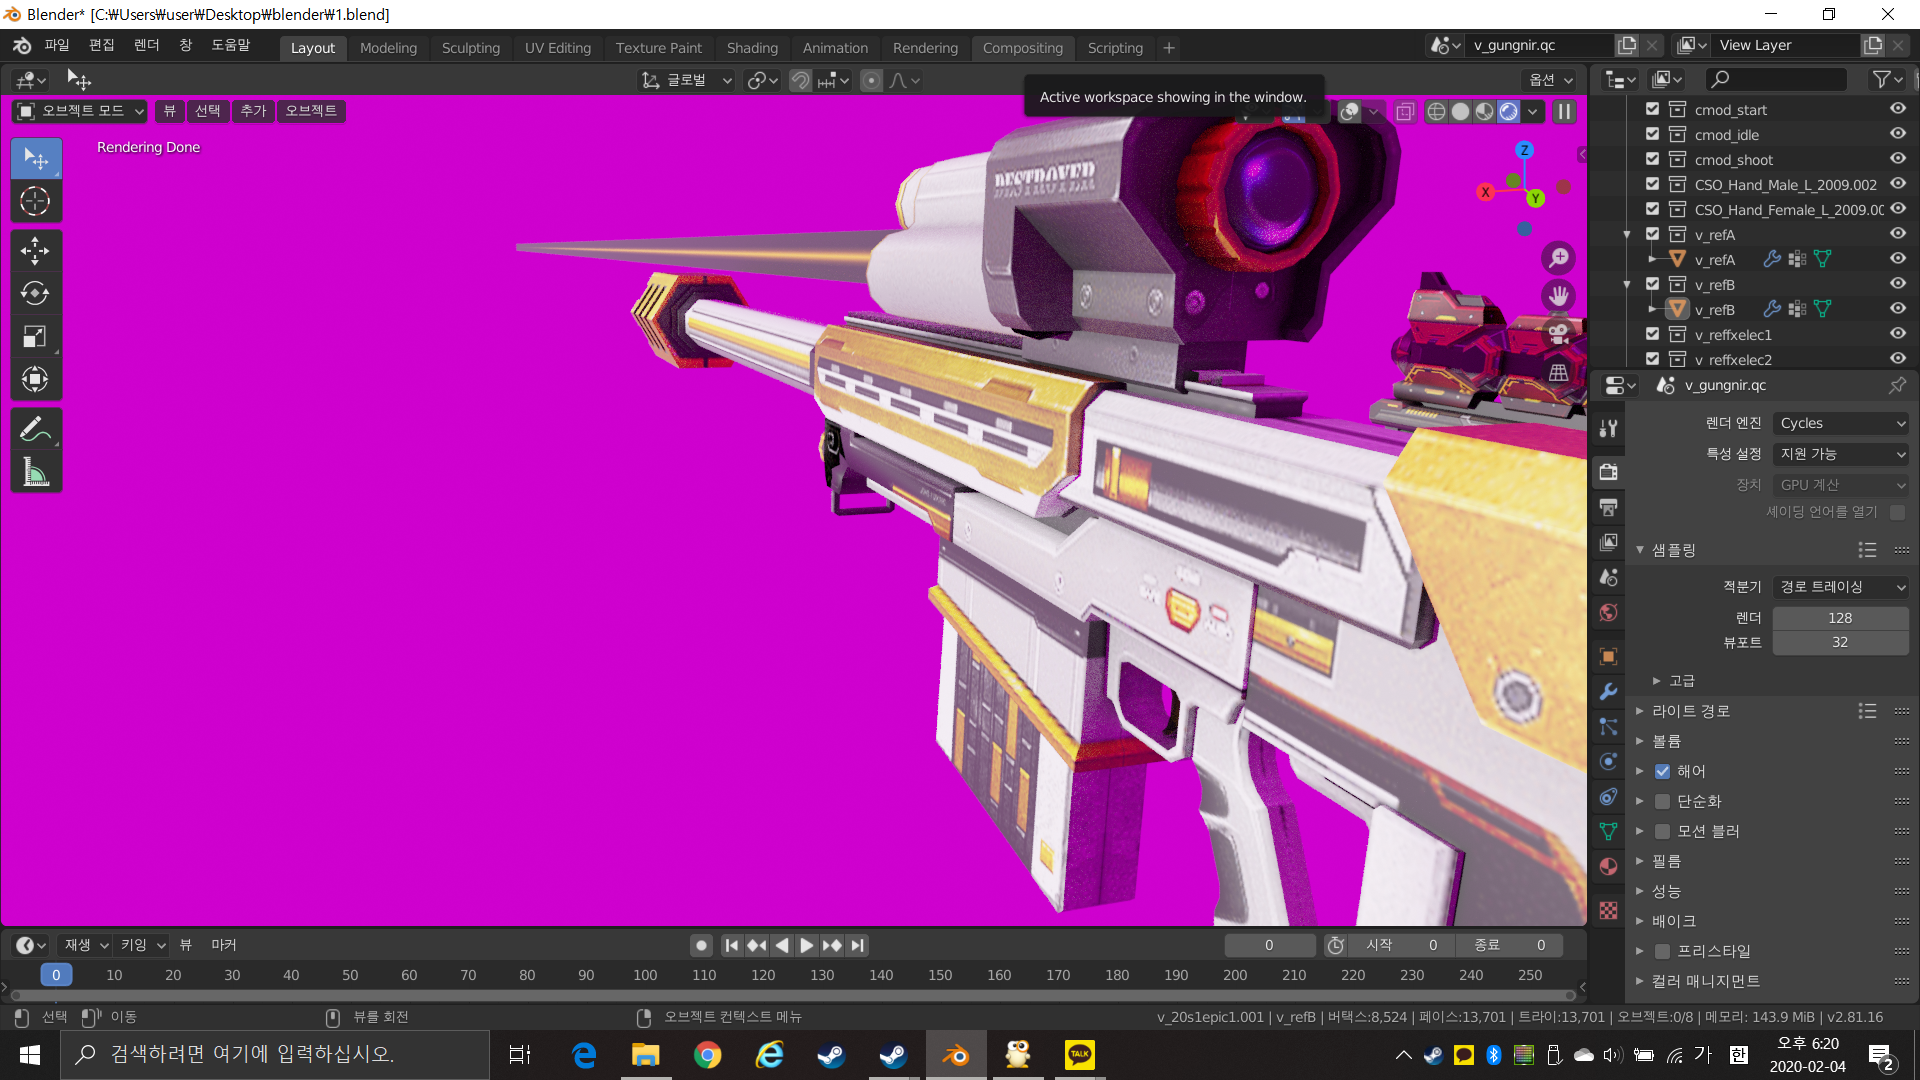Adjust the 렌더 samples field 128
The width and height of the screenshot is (1920, 1080).
point(1841,618)
